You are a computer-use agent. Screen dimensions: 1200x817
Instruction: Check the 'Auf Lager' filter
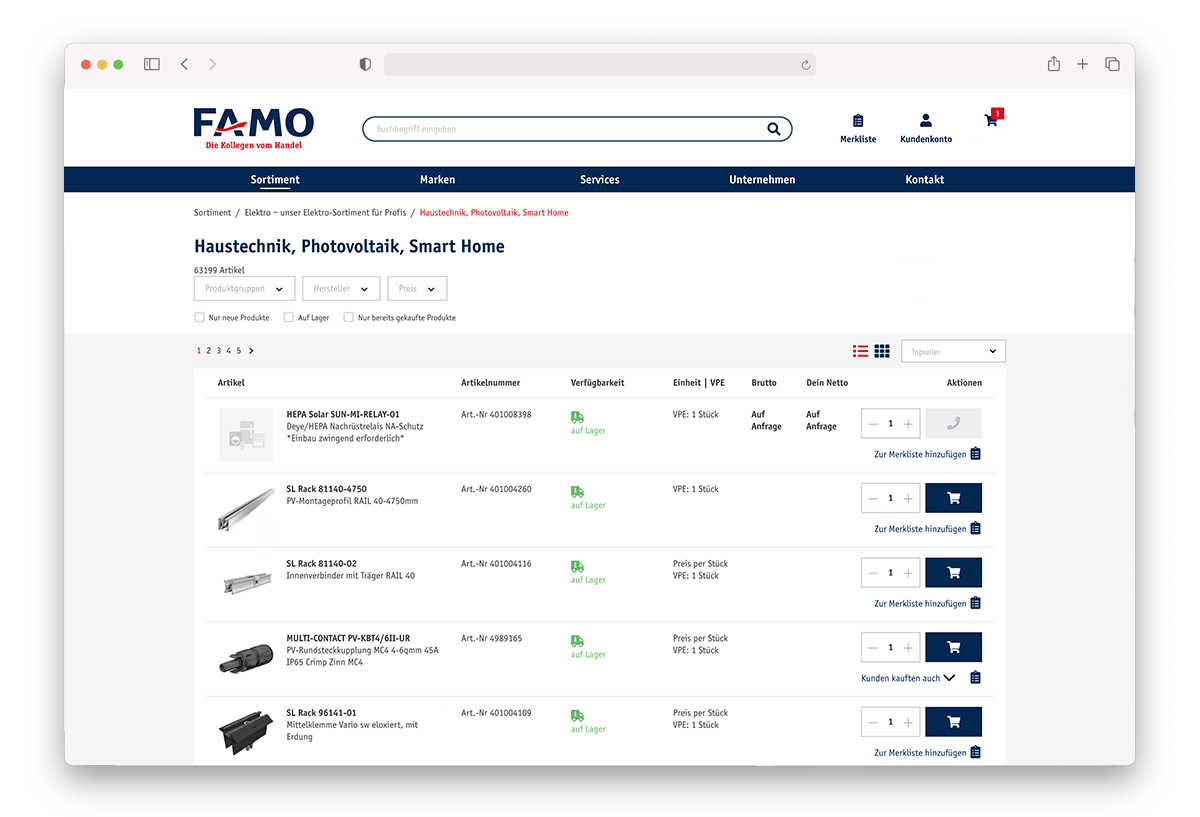[289, 318]
